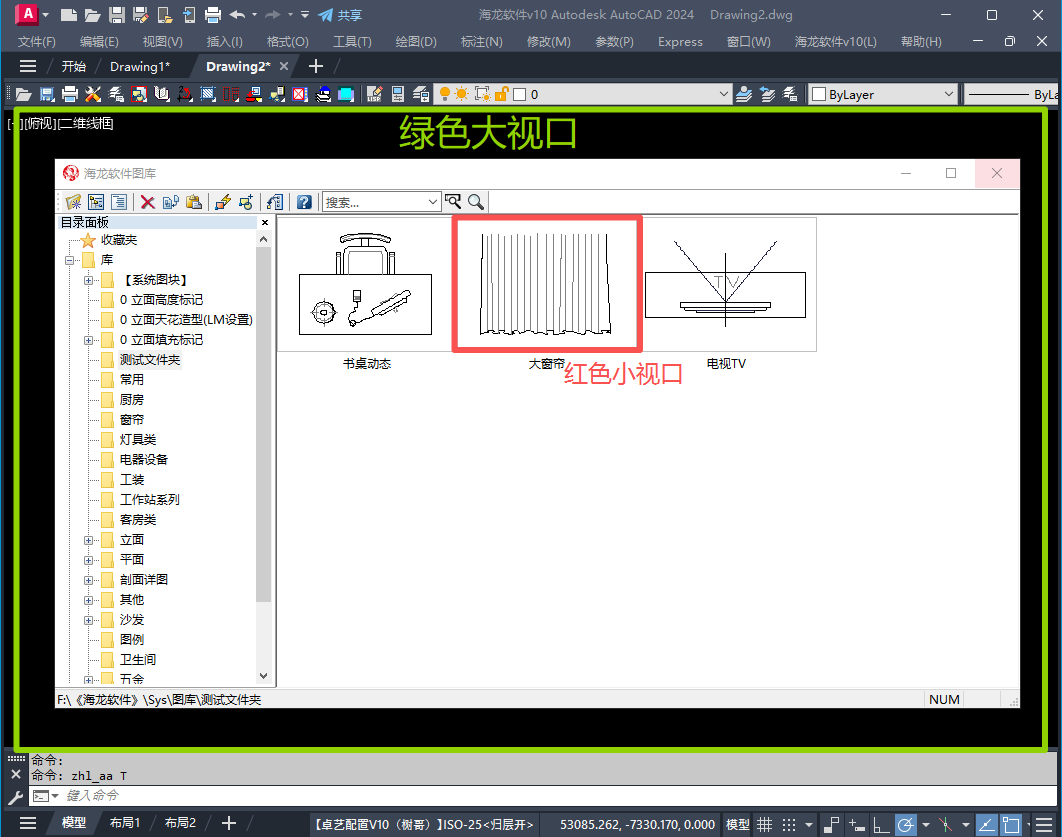Toggle ortho mode in the status bar
Screen dimensions: 1062x837
880,824
